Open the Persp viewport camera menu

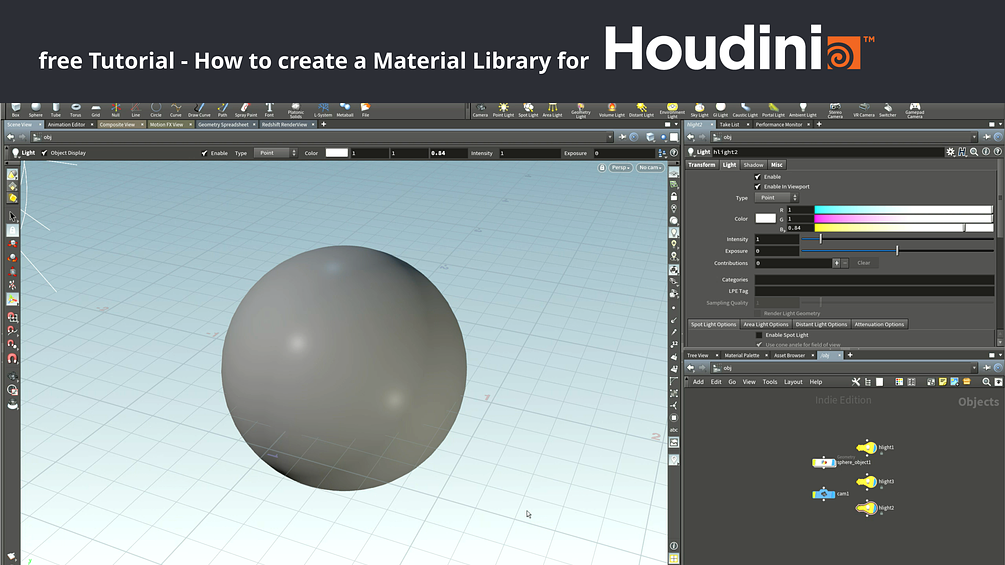click(x=620, y=168)
